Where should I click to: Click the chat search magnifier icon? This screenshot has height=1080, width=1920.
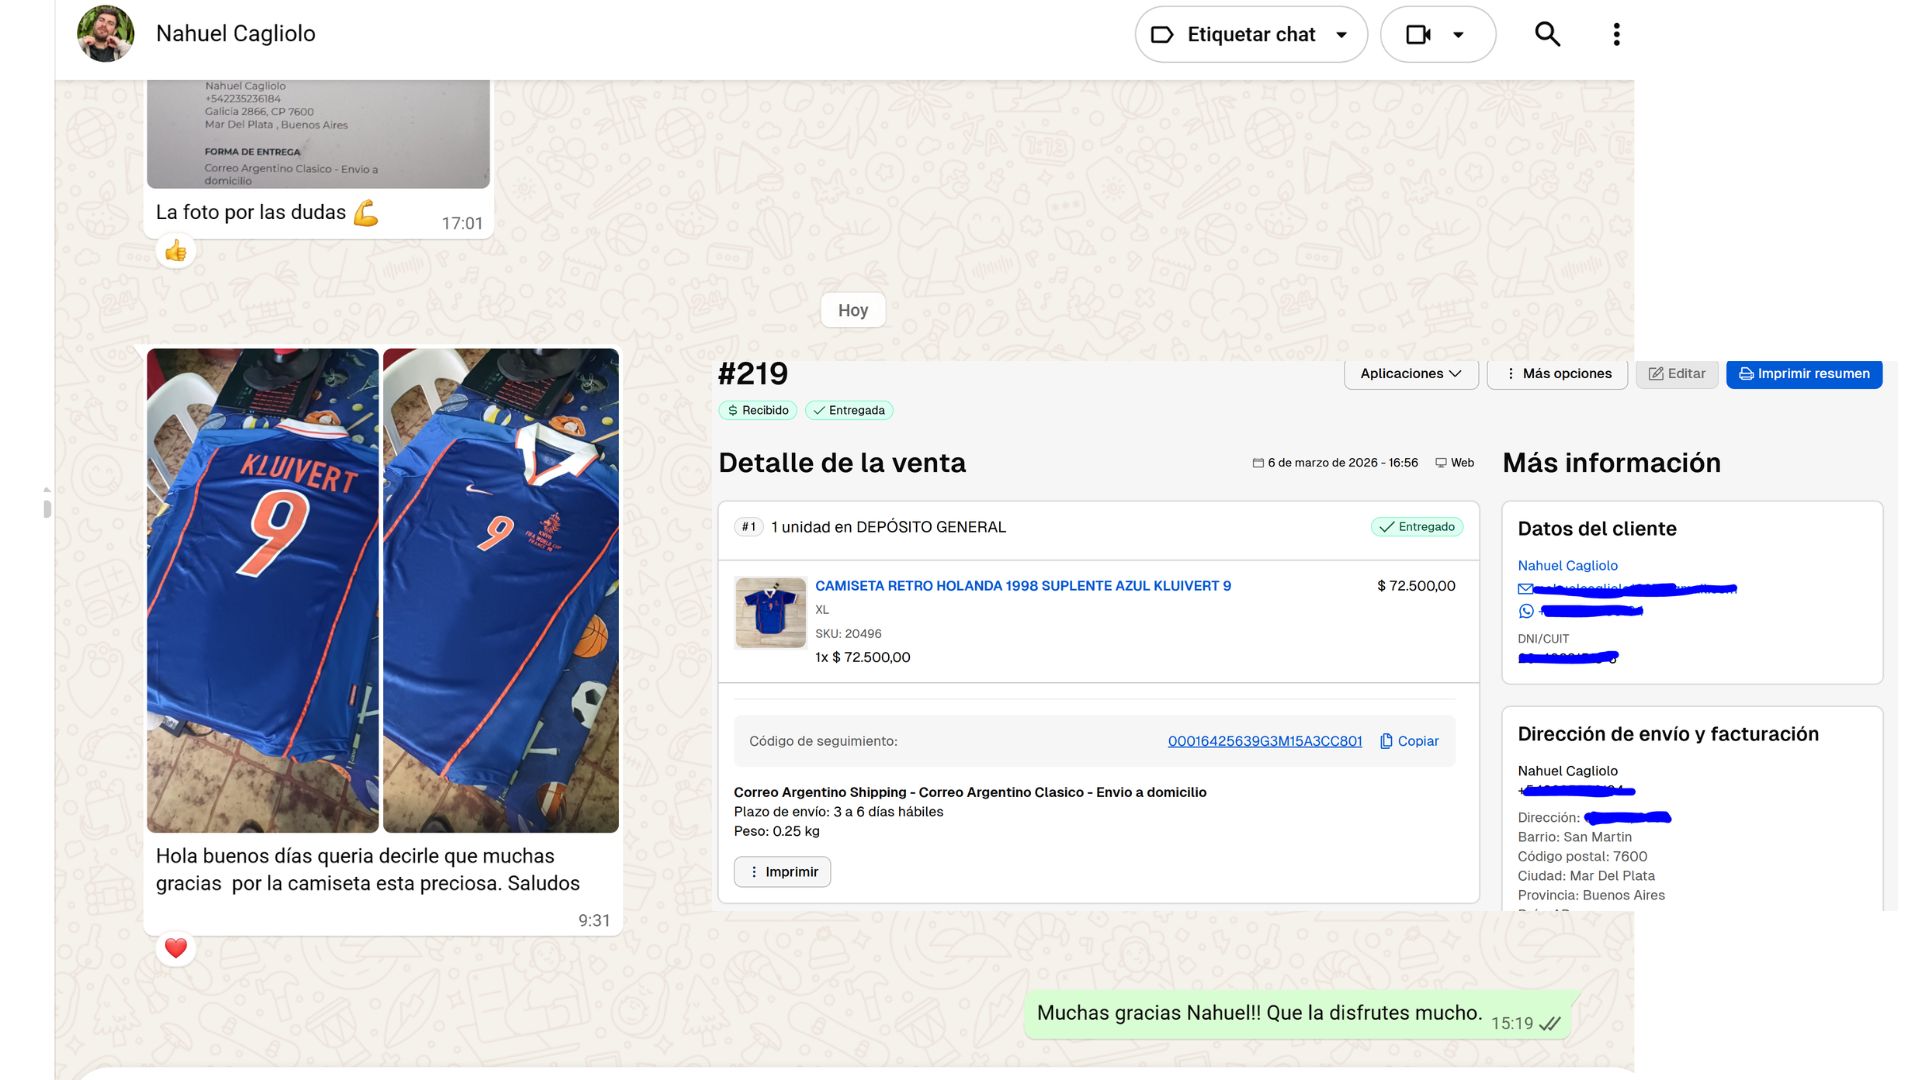pyautogui.click(x=1547, y=34)
